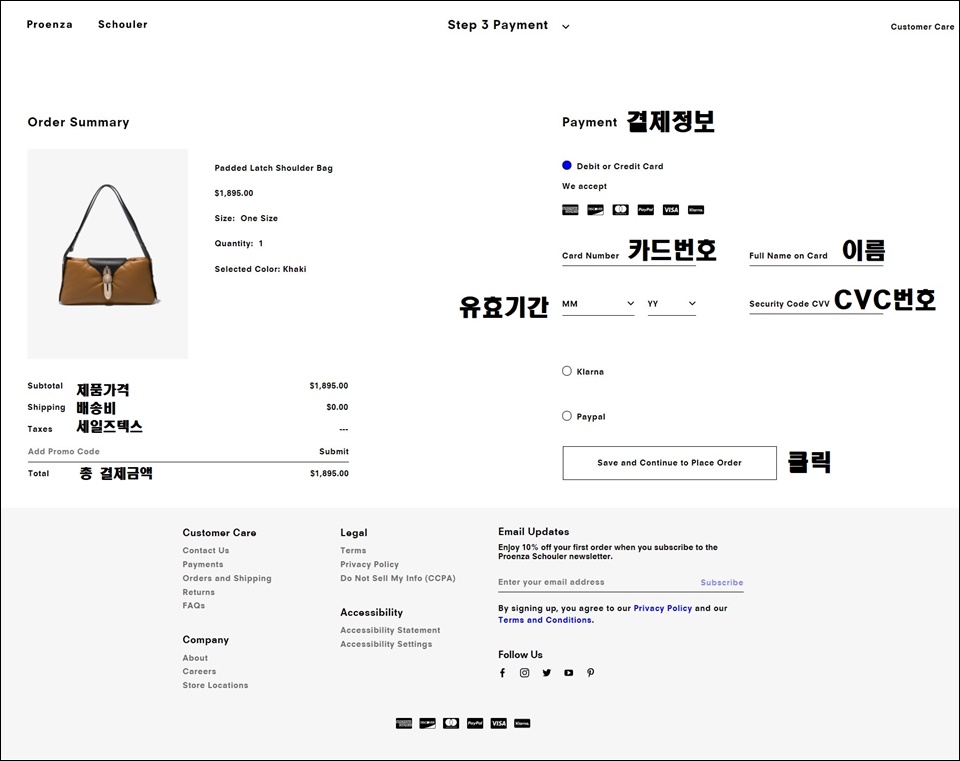Open Privacy Policy link under Legal

(369, 564)
